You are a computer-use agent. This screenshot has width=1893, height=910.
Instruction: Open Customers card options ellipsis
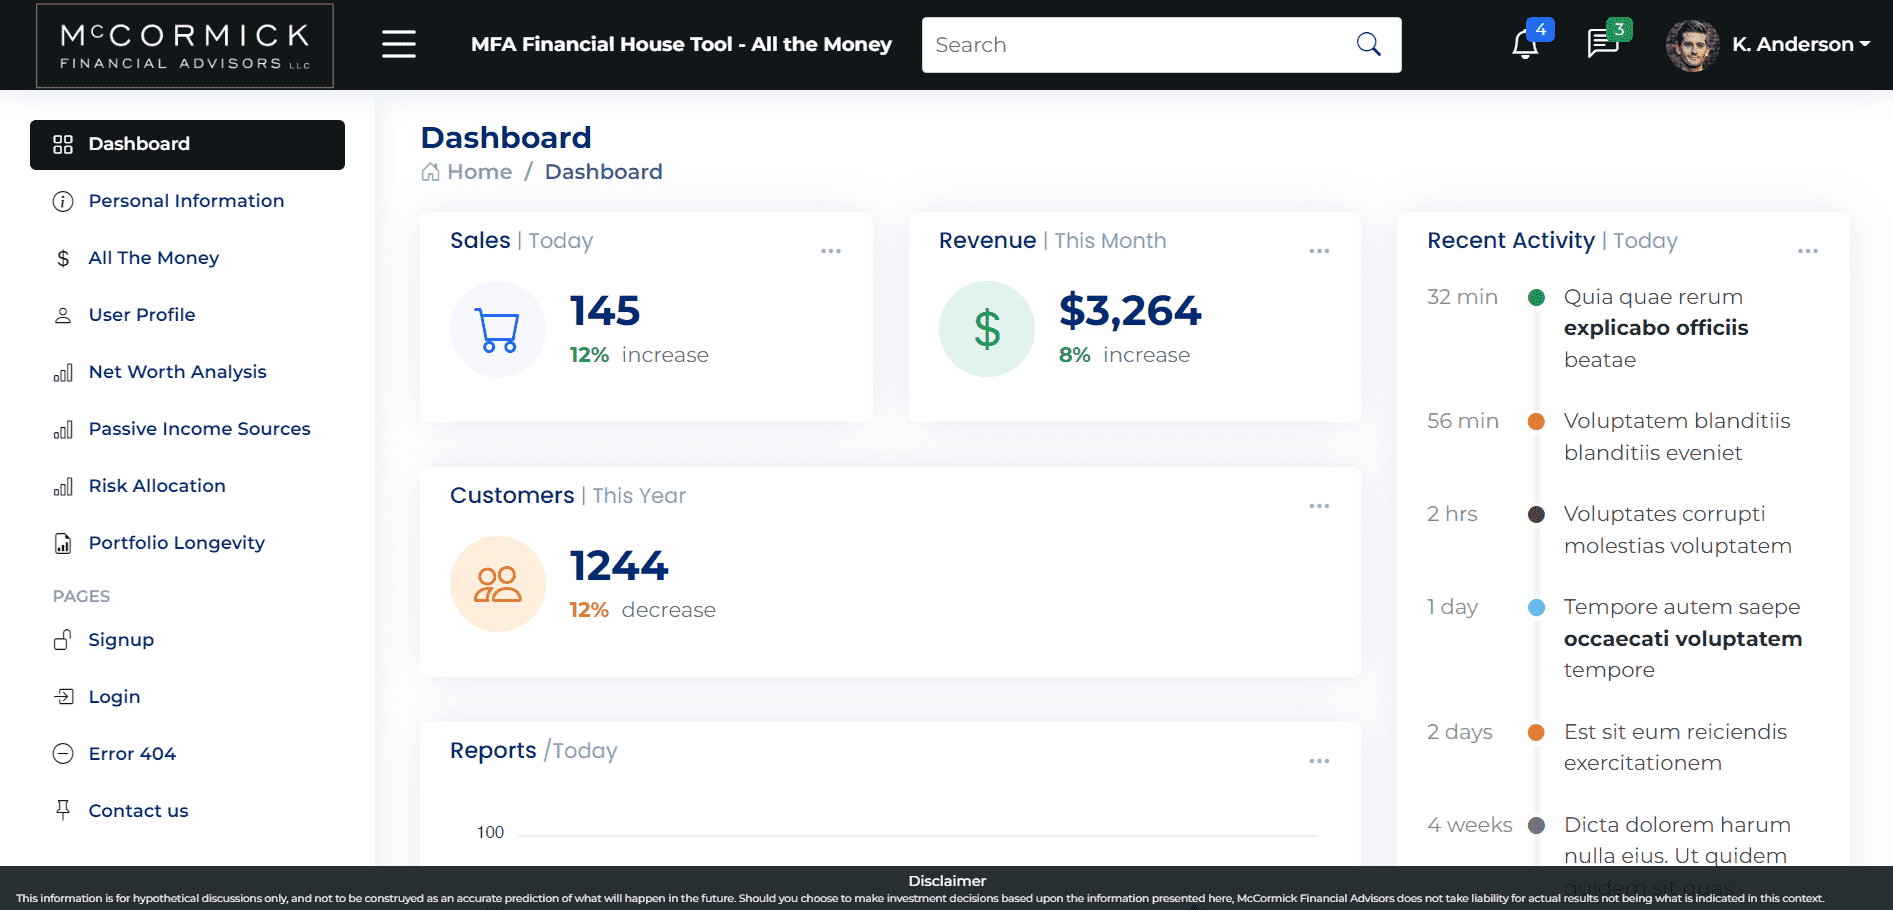[1319, 506]
